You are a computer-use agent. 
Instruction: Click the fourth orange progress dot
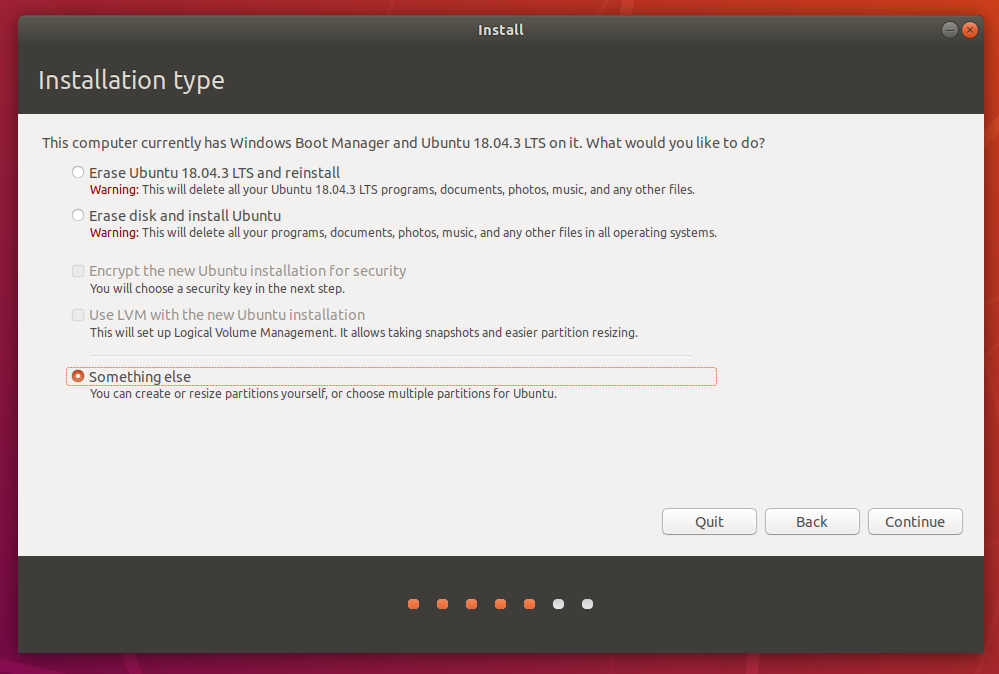tap(500, 604)
